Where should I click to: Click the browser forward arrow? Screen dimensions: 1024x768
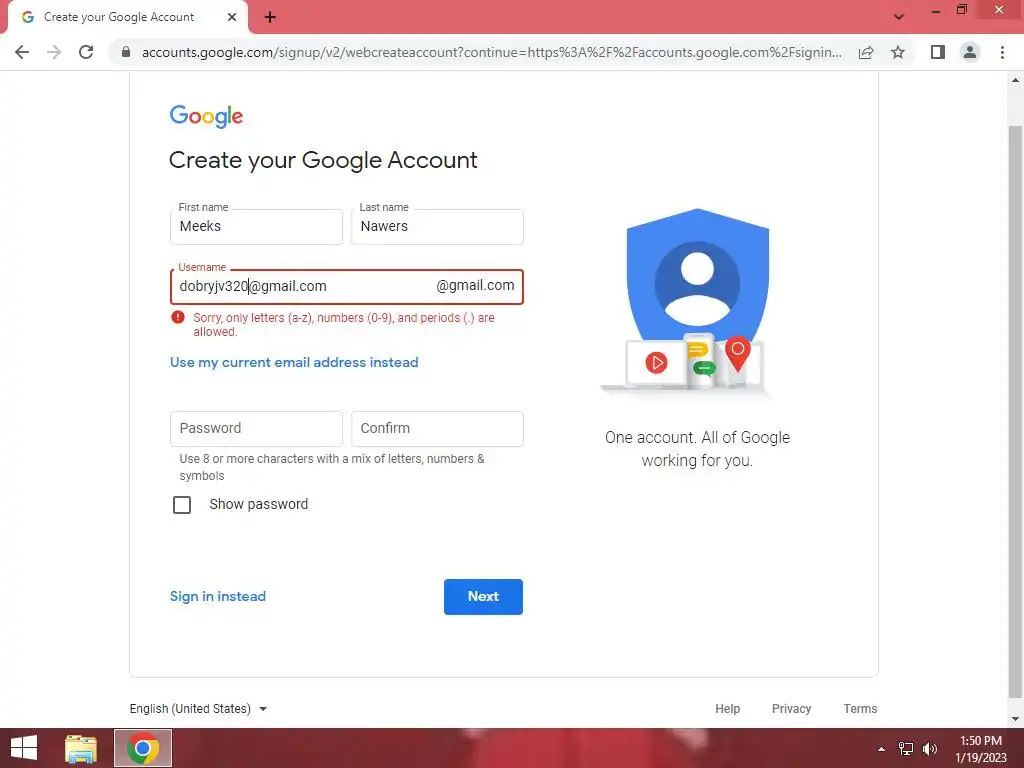54,52
